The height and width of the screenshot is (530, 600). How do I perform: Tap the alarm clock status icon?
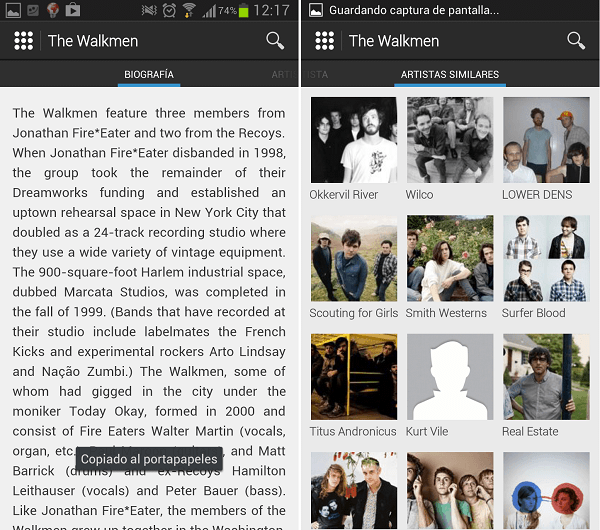coord(169,10)
